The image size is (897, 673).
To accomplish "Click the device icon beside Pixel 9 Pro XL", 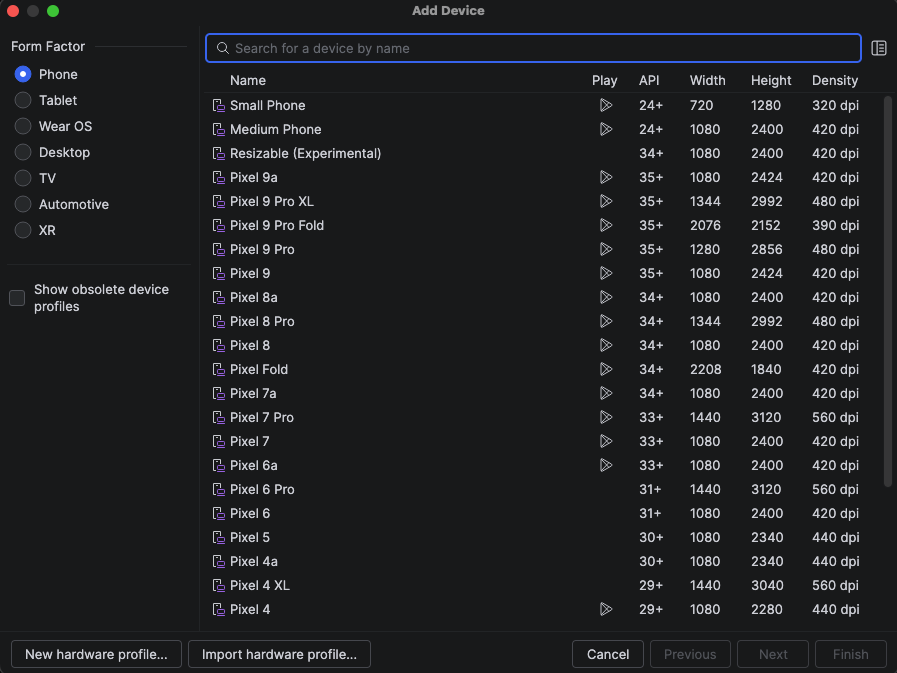I will 219,201.
